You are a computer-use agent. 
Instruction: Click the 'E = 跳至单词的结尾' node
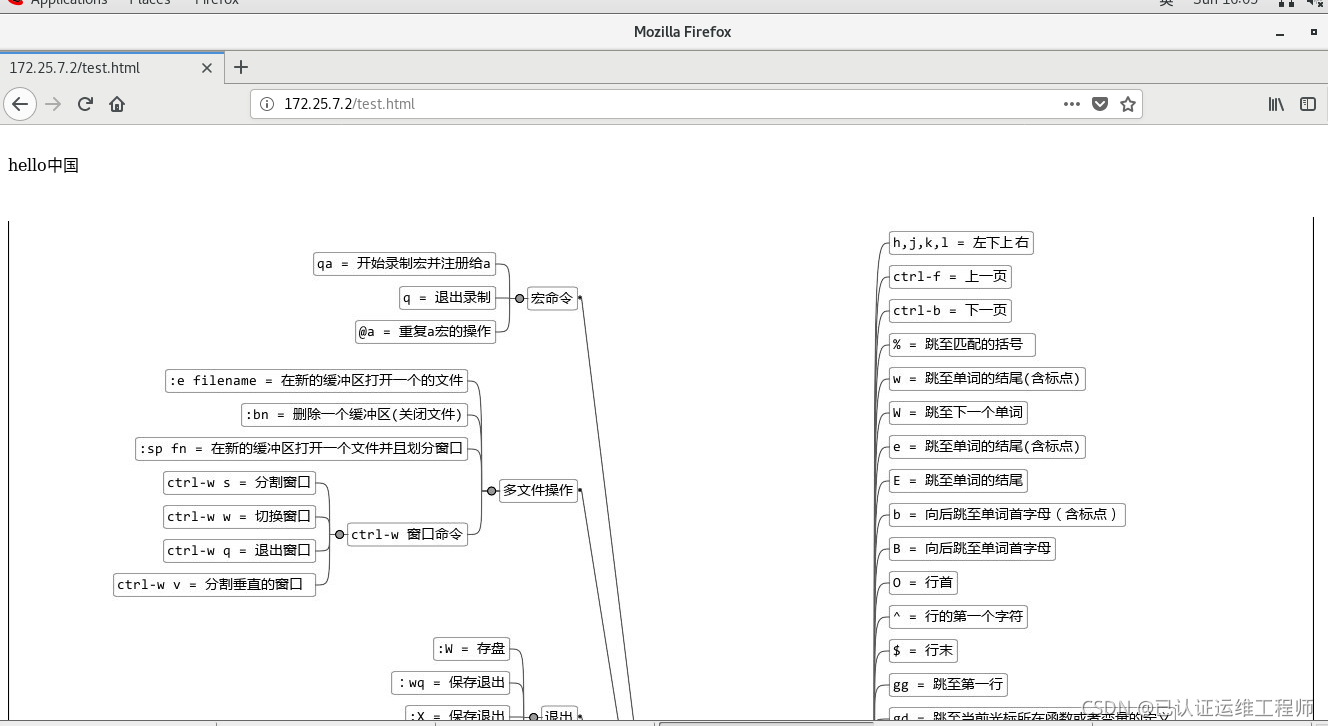(x=958, y=481)
